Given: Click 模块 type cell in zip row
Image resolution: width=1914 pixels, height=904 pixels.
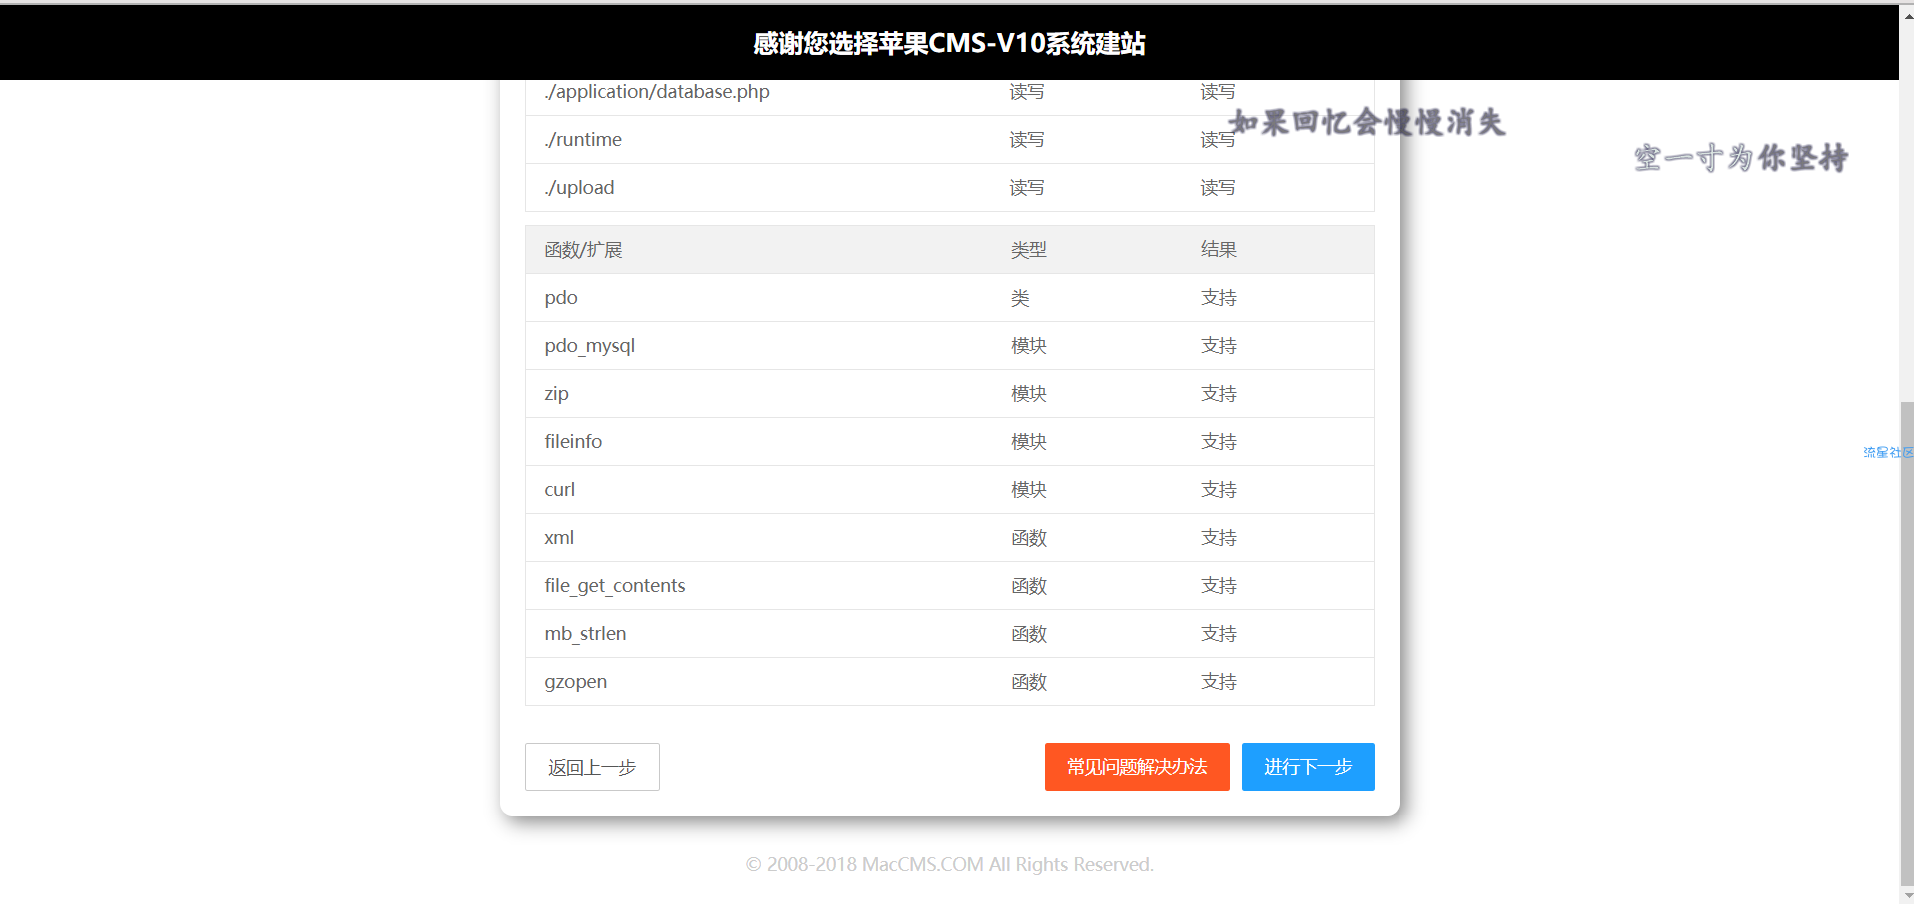Looking at the screenshot, I should 1028,393.
